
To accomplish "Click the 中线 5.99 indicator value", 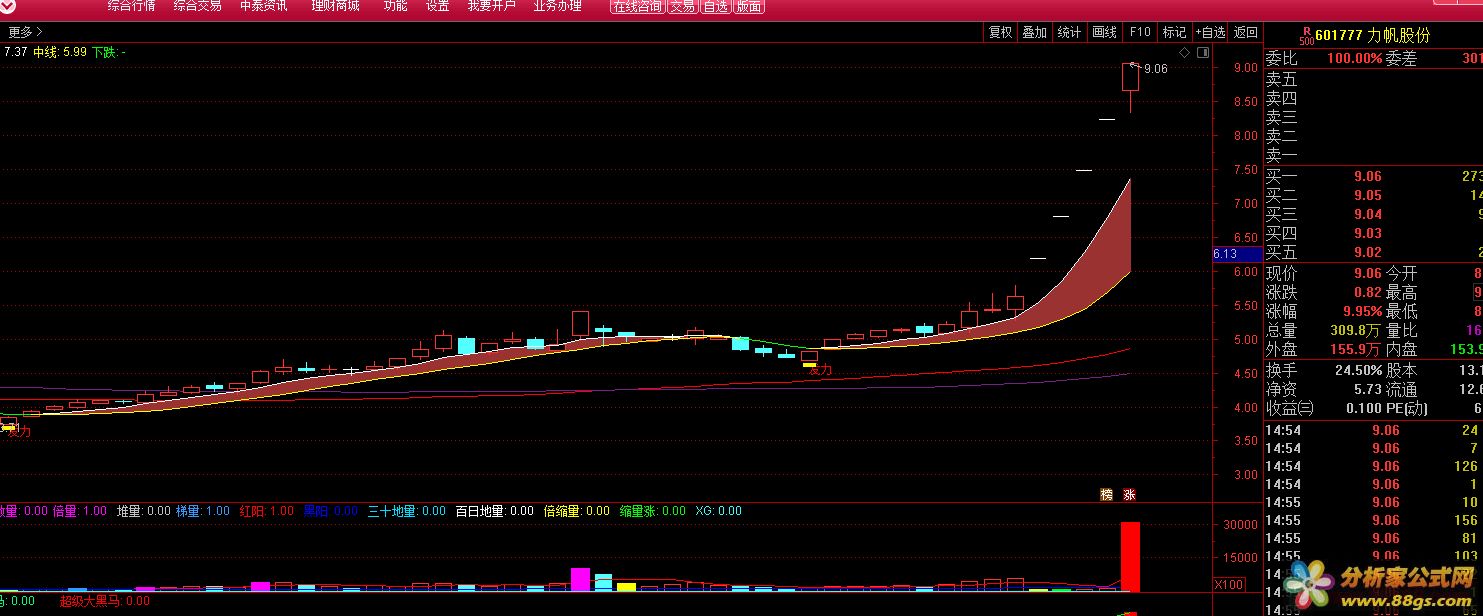I will [x=60, y=52].
